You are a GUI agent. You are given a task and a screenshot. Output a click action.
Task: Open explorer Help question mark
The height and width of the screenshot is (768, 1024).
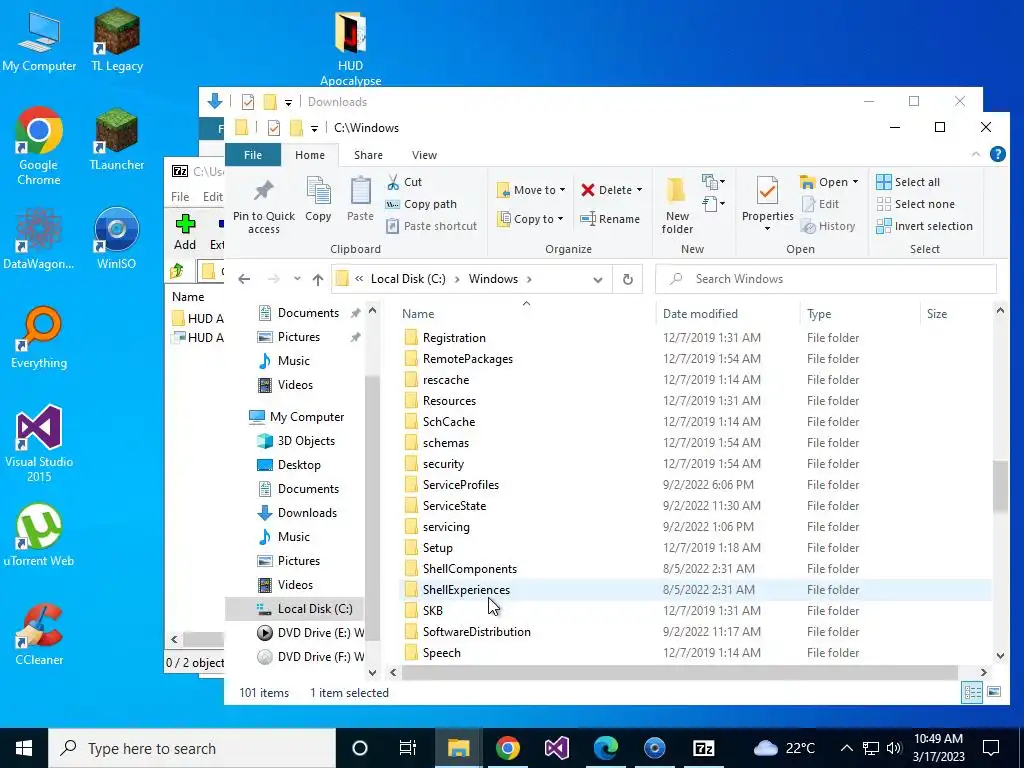tap(997, 154)
